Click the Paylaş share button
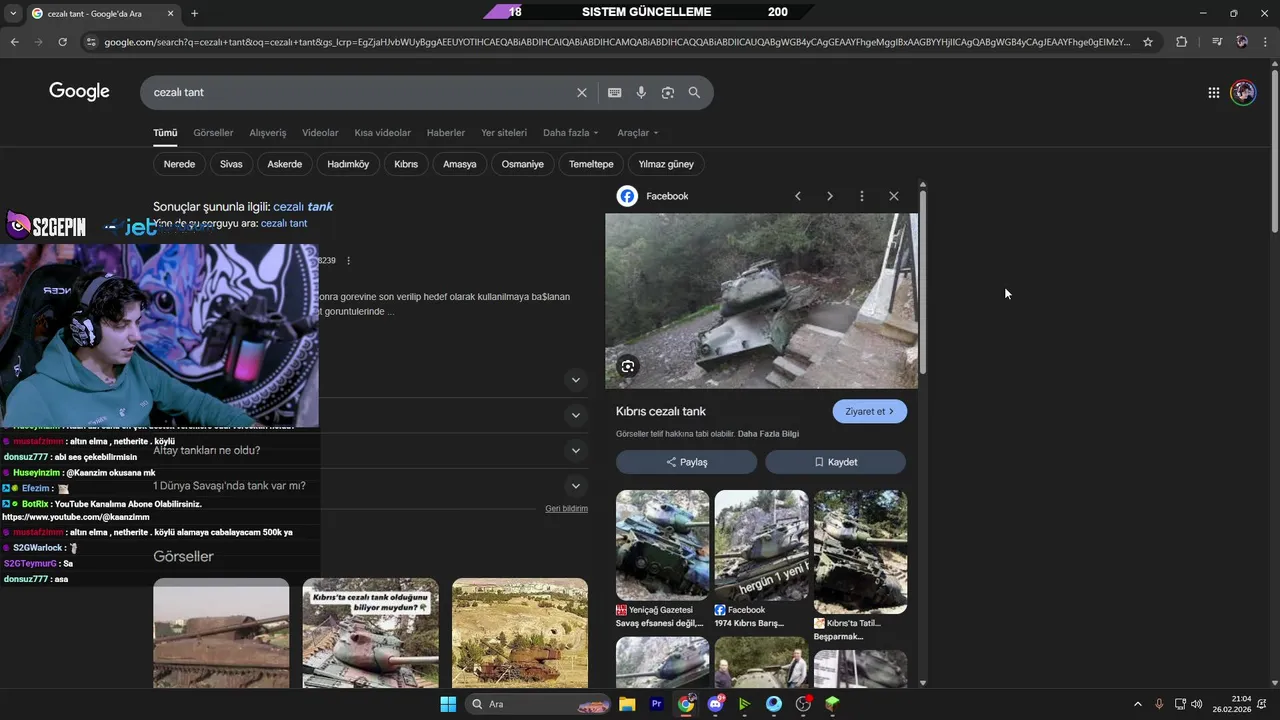 pos(686,462)
